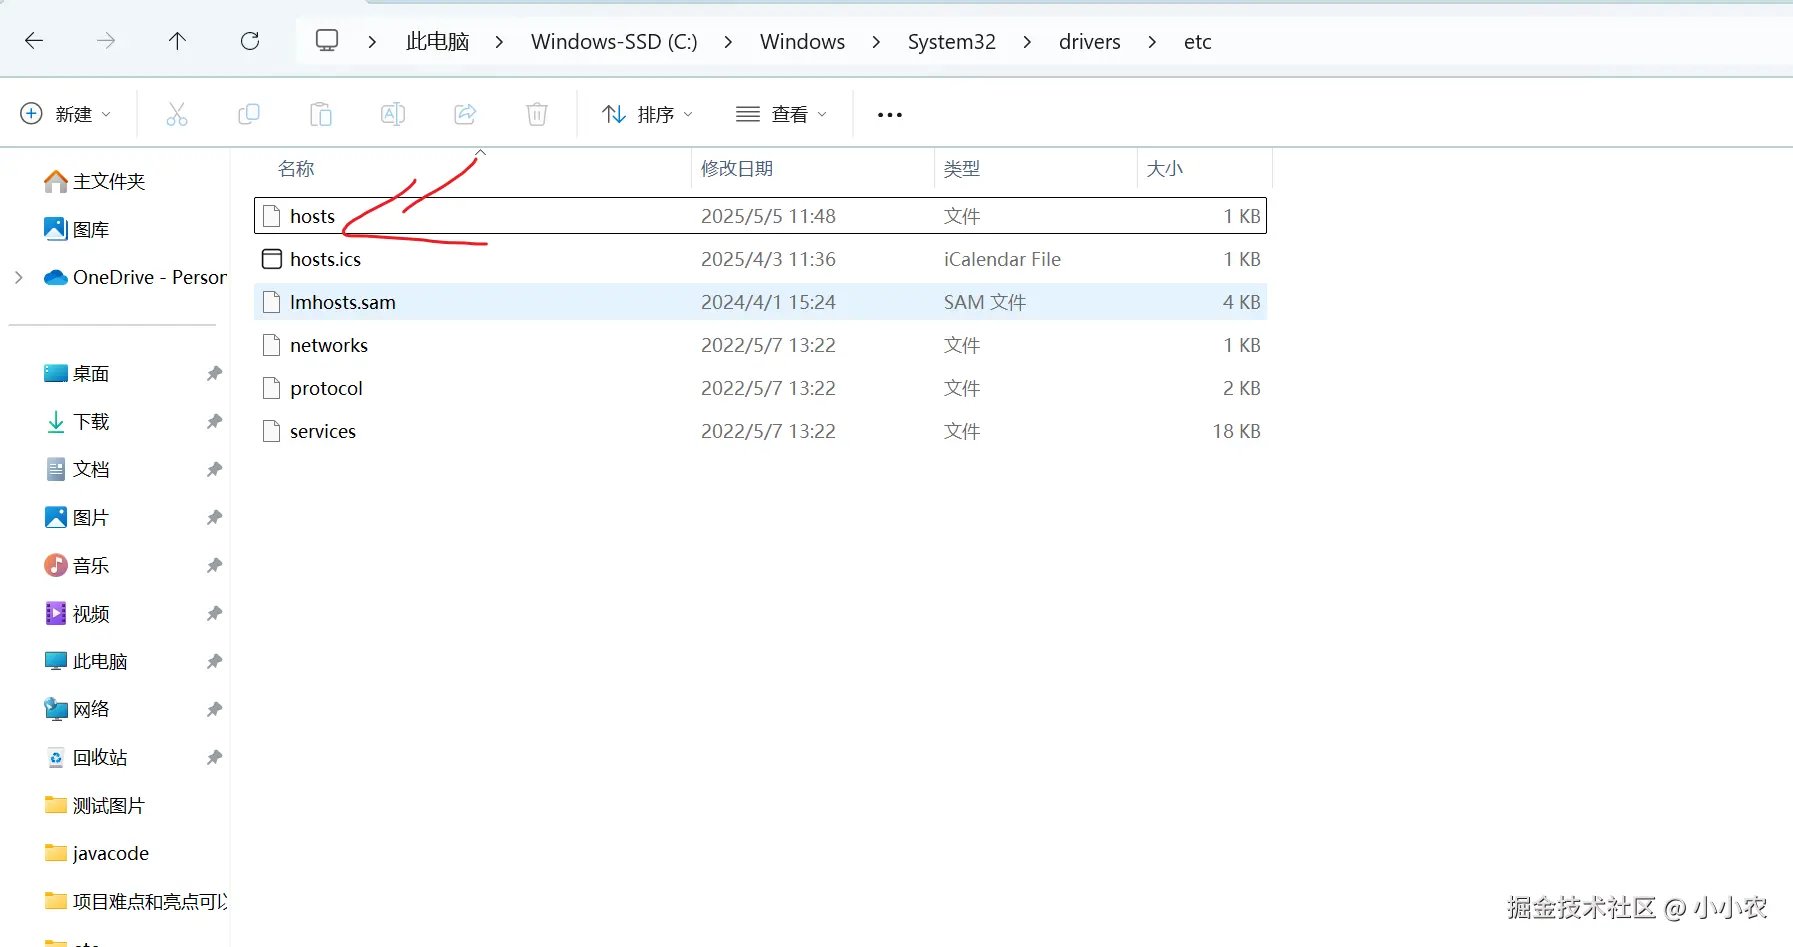1793x947 pixels.
Task: Go forward with the forward arrow
Action: pyautogui.click(x=106, y=41)
